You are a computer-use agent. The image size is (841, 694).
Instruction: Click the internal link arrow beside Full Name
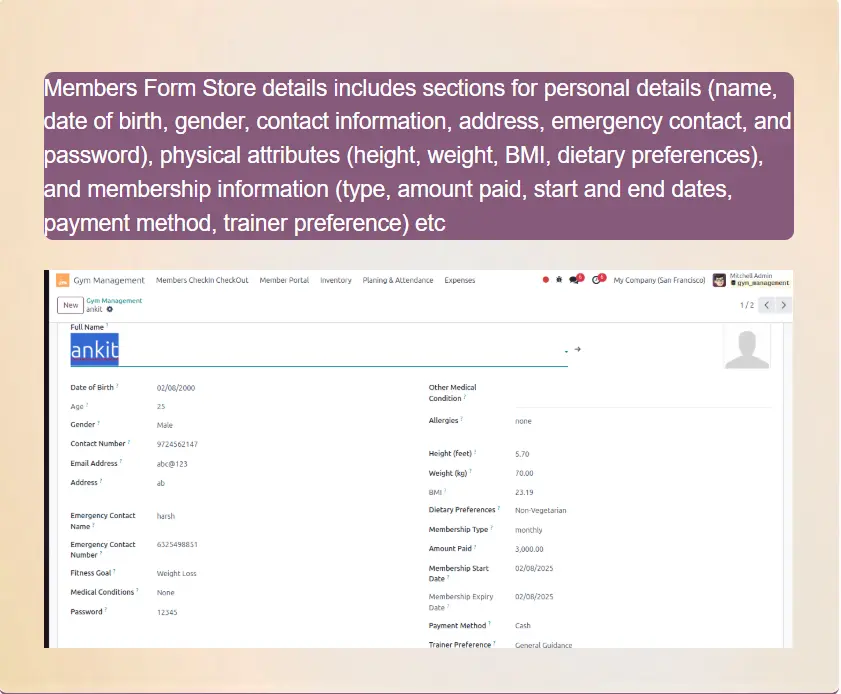point(578,350)
